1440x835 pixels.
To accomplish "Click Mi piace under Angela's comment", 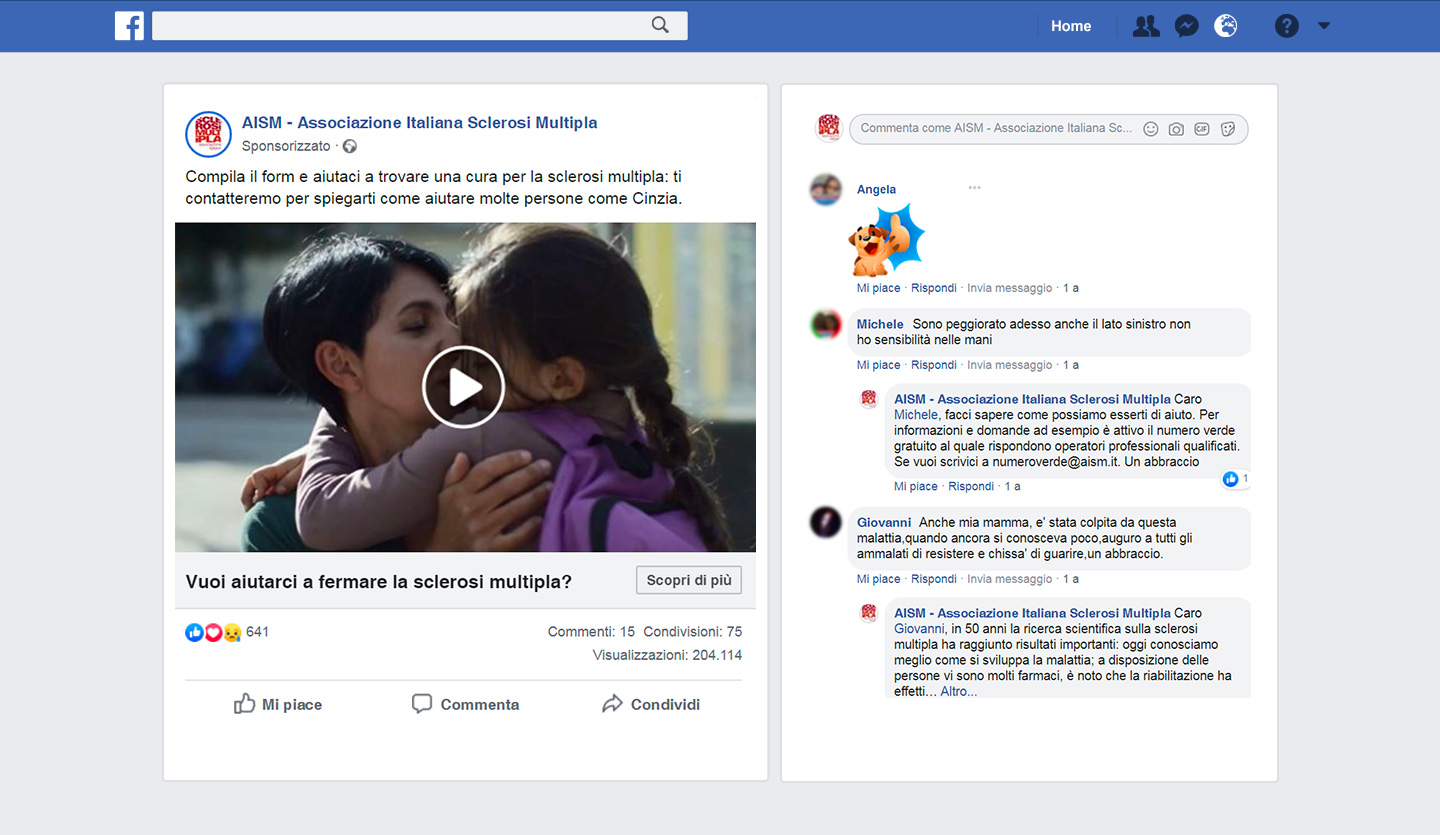I will (x=878, y=288).
